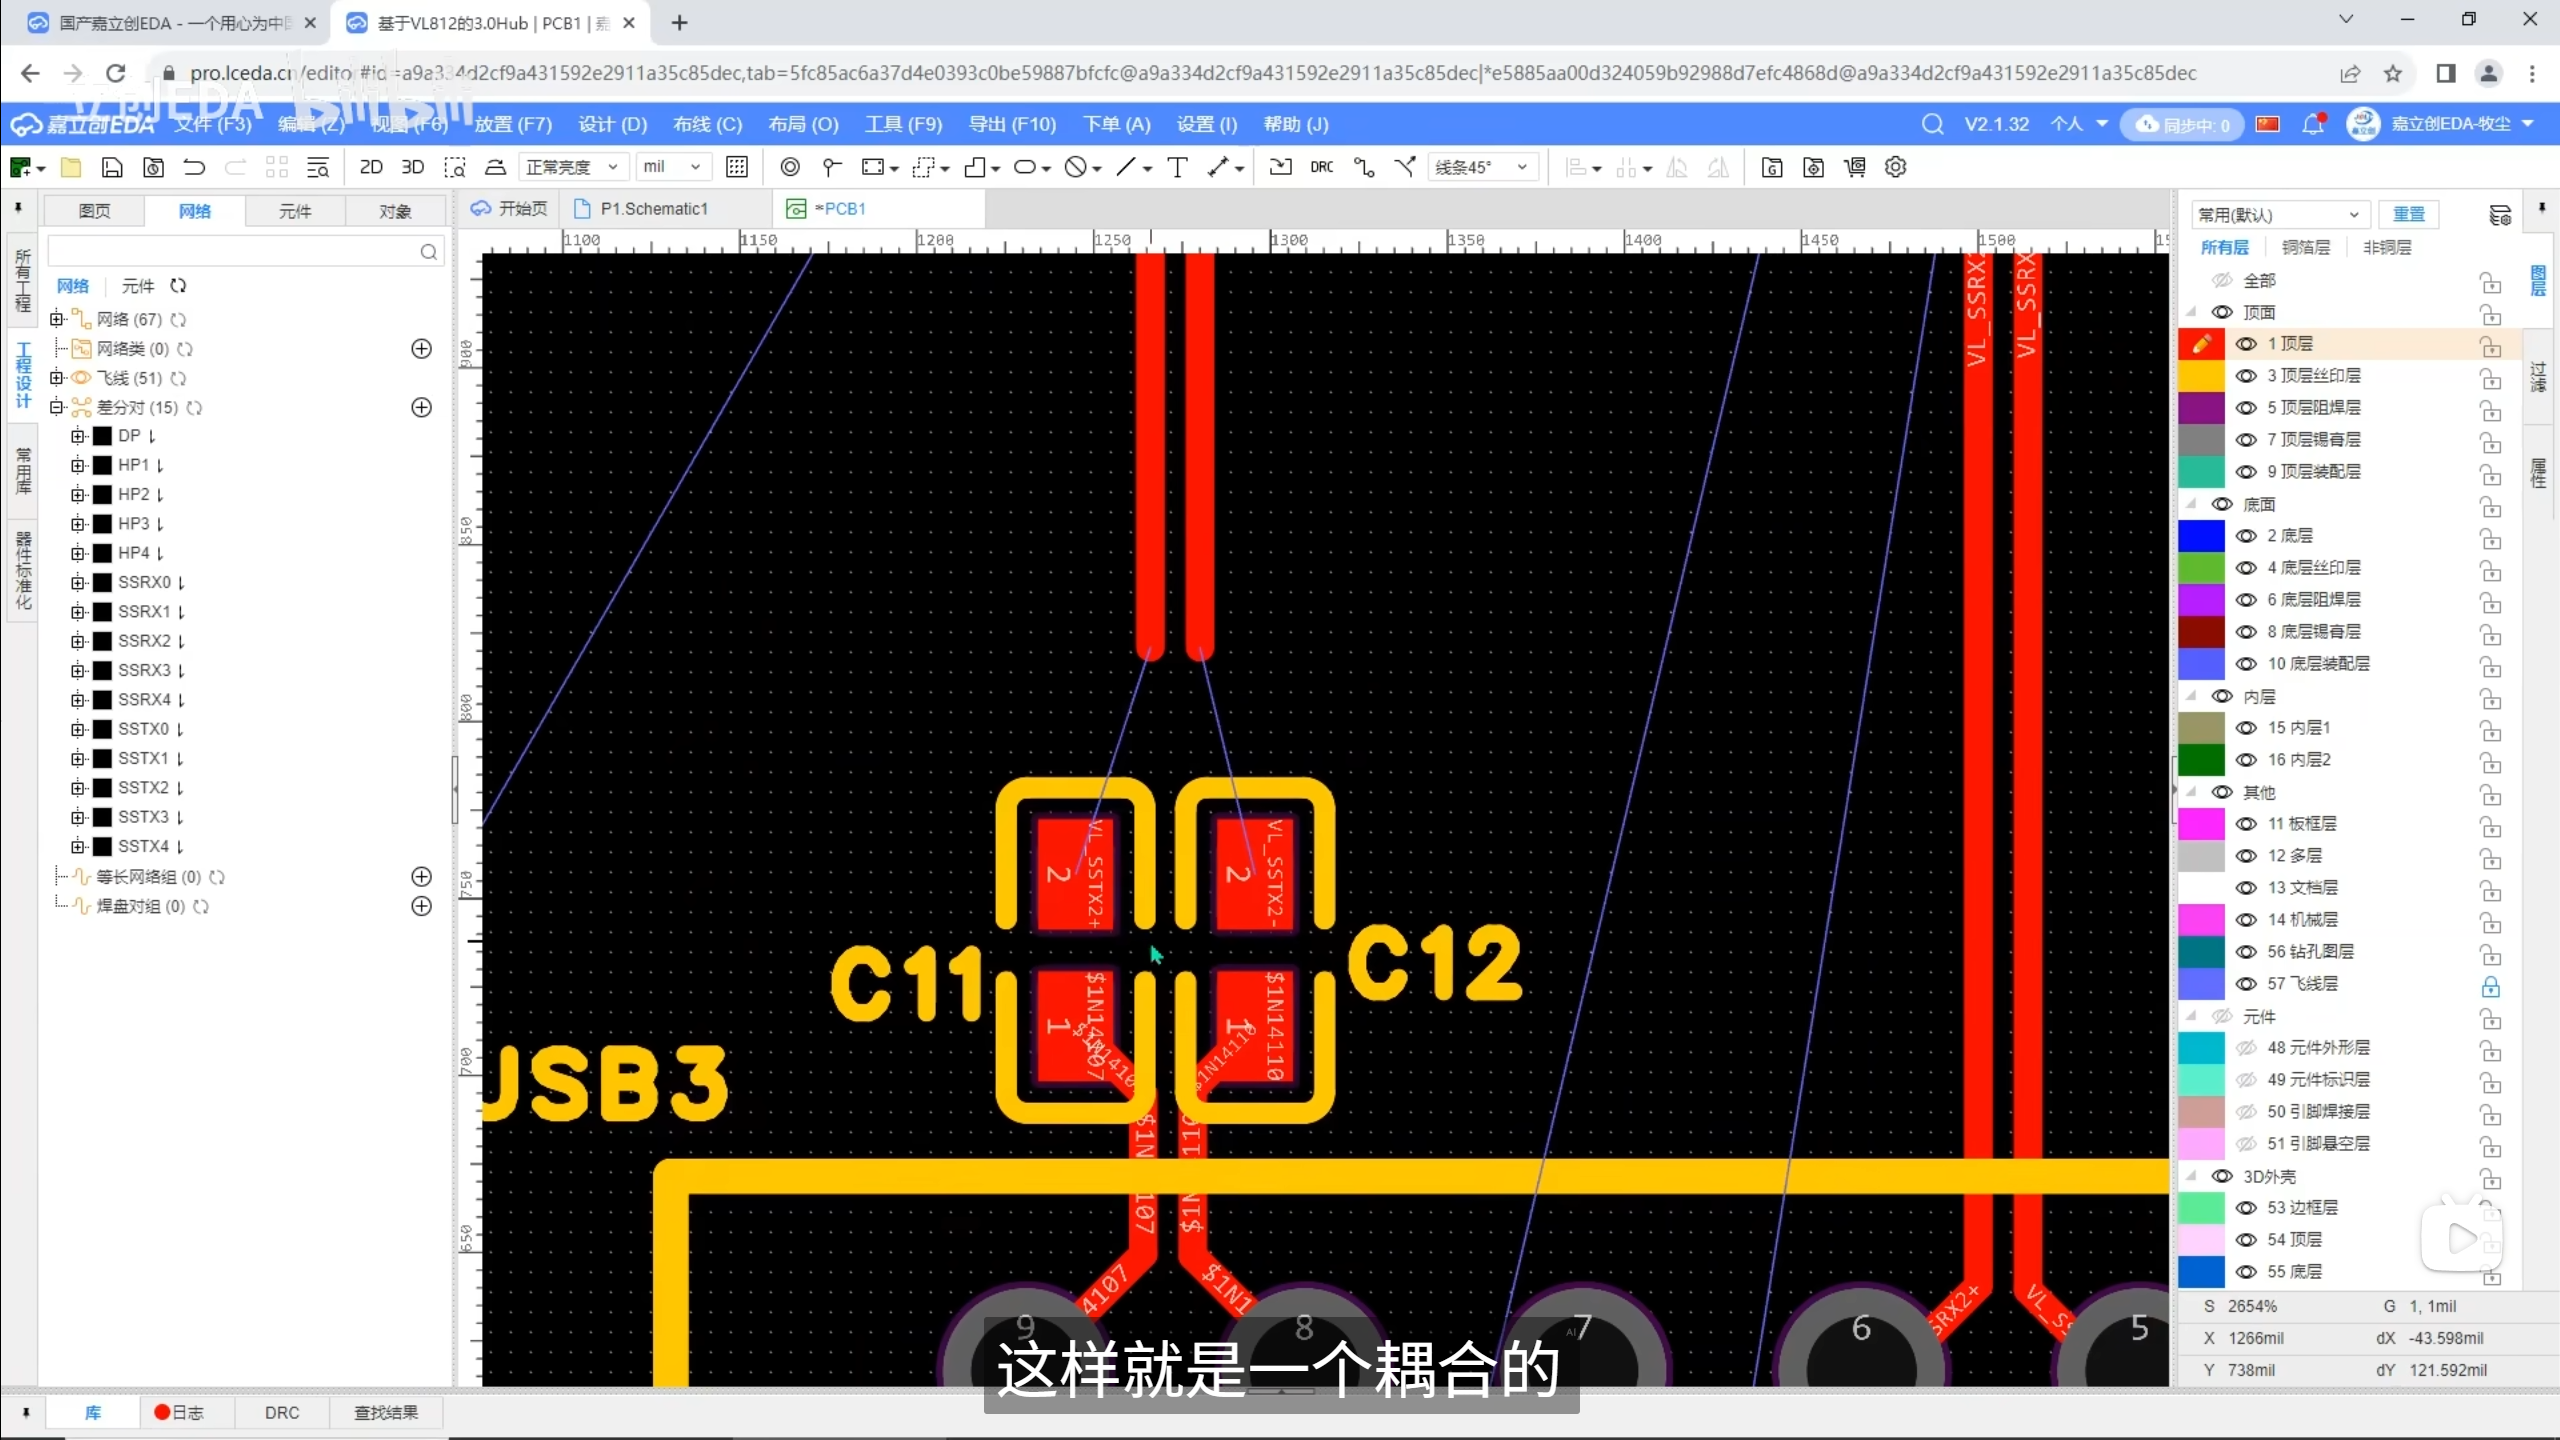2560x1440 pixels.
Task: Run the DRC check from toolbar
Action: (1321, 167)
